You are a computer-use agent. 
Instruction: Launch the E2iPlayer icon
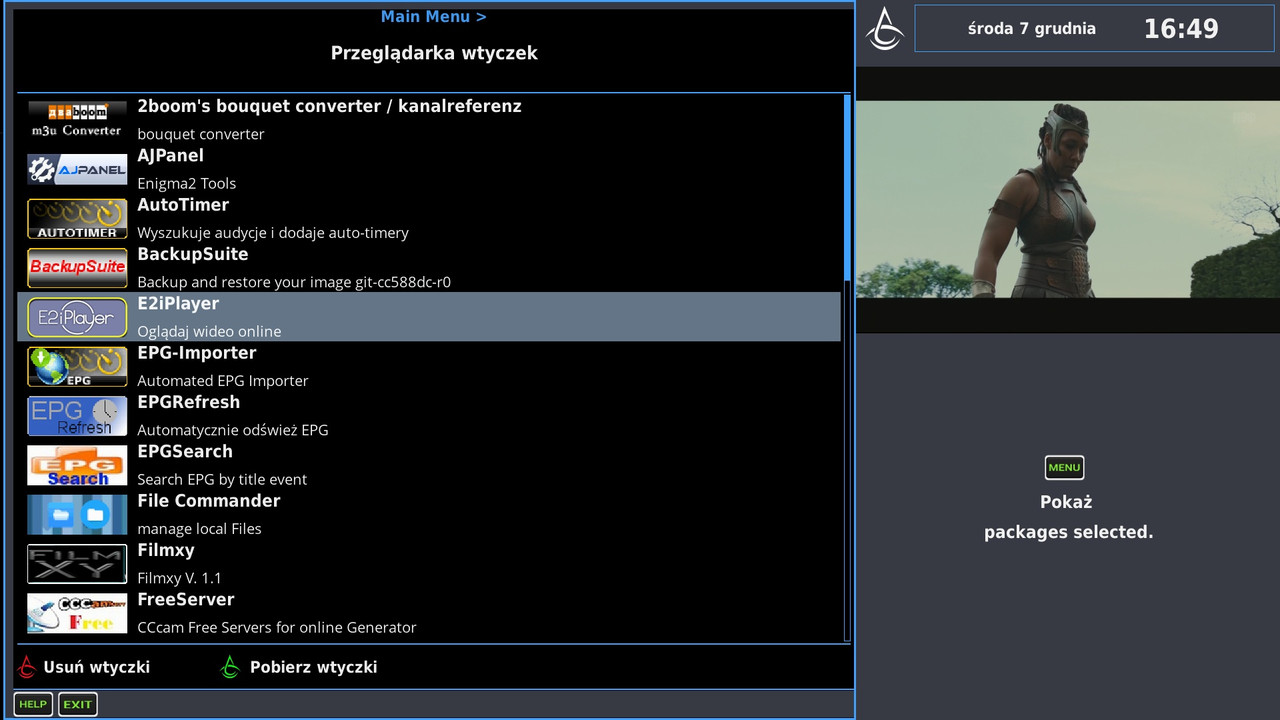click(x=77, y=317)
